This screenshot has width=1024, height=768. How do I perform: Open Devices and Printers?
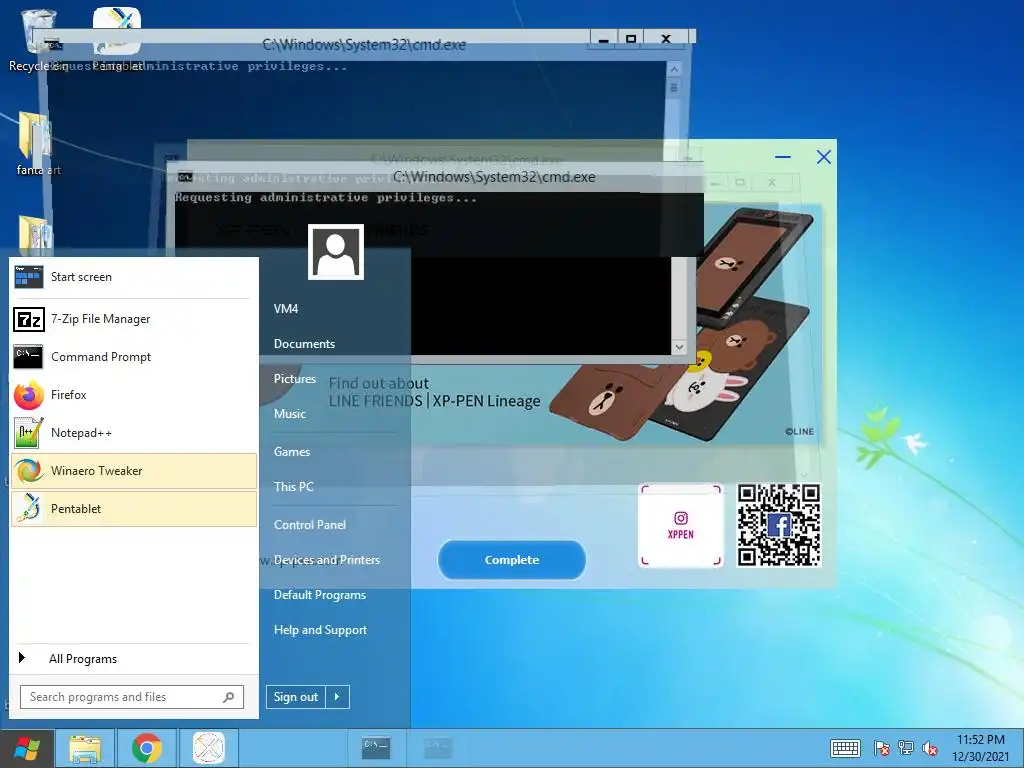[327, 560]
